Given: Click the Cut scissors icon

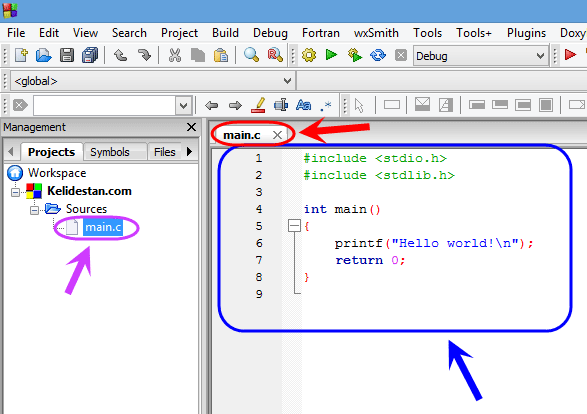Looking at the screenshot, I should [174, 55].
